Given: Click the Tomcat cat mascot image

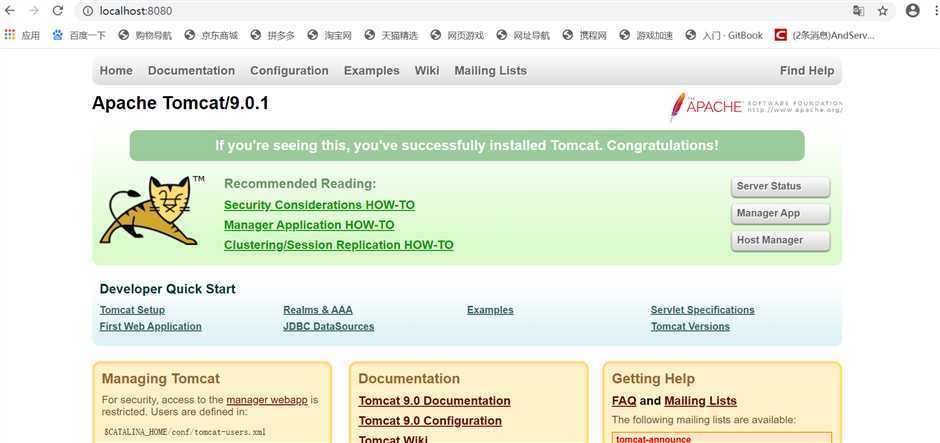Looking at the screenshot, I should [150, 210].
